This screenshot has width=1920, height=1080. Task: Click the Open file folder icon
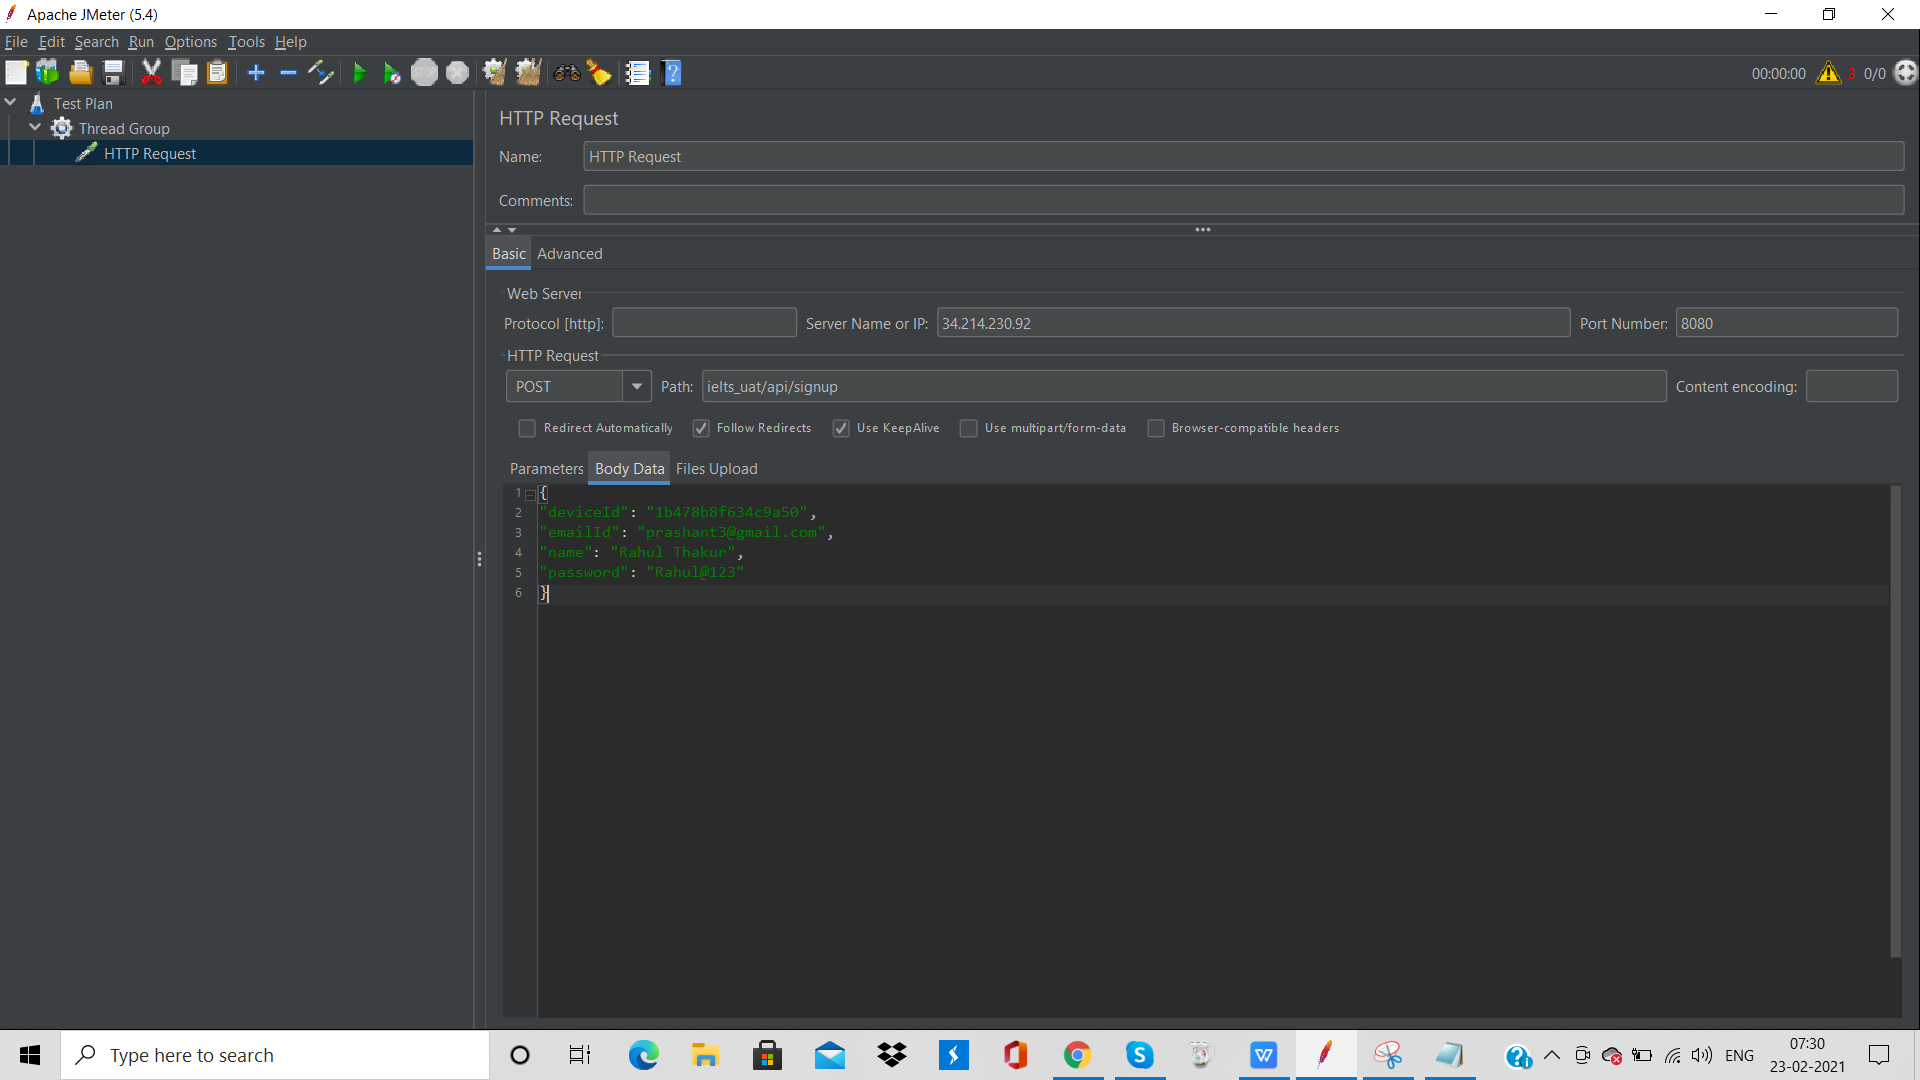[80, 73]
